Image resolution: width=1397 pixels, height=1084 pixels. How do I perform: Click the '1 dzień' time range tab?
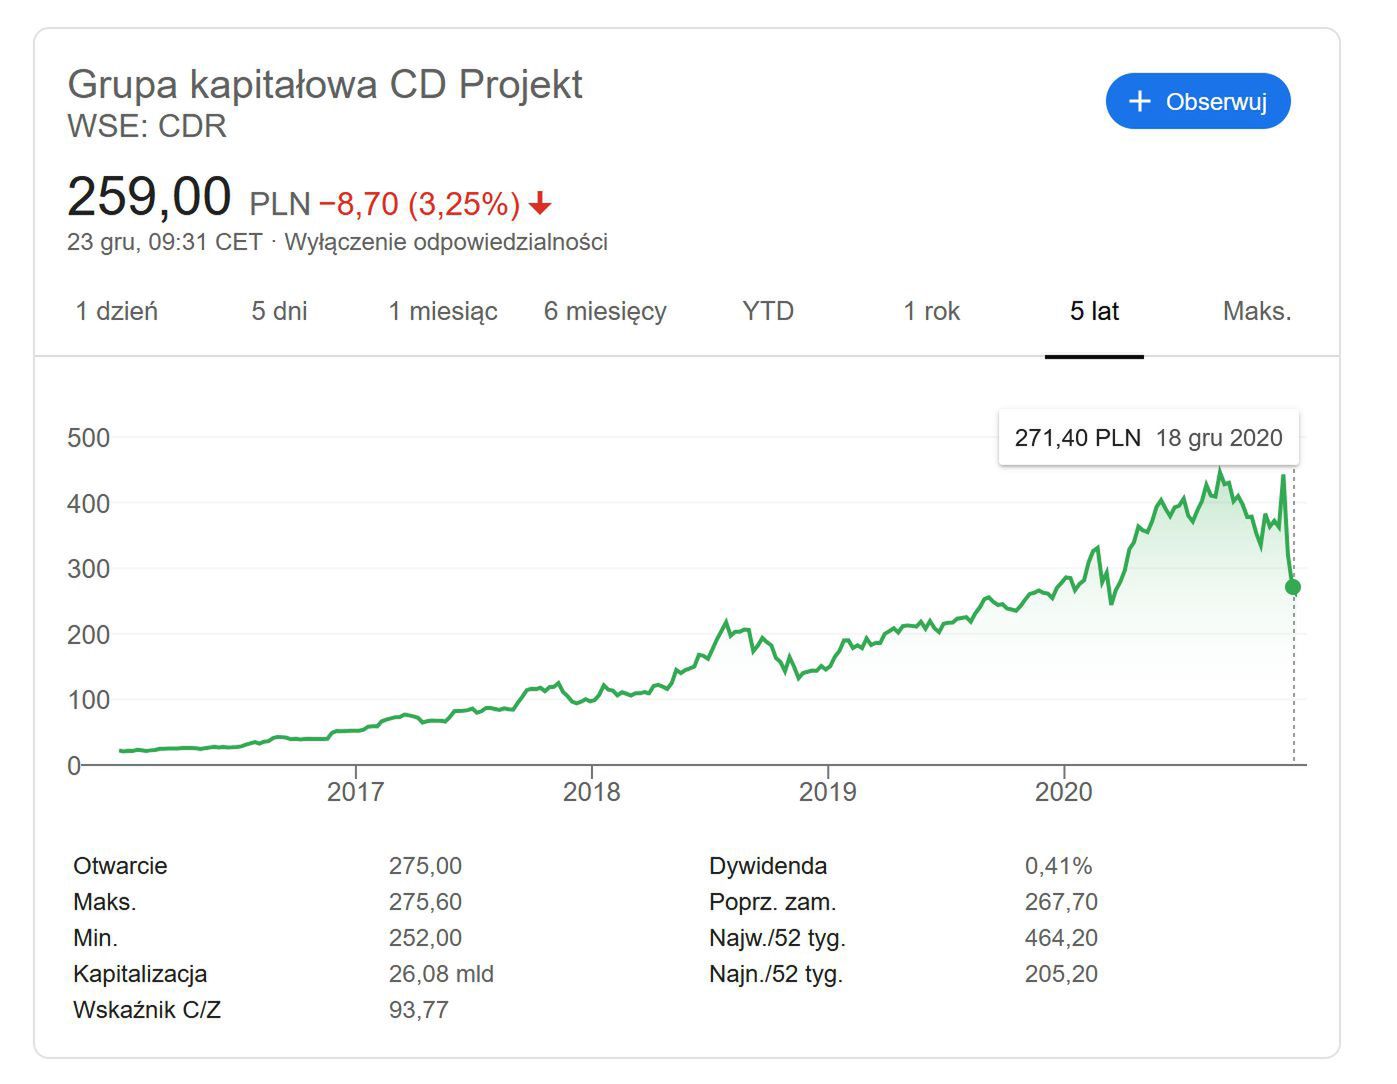[x=116, y=311]
